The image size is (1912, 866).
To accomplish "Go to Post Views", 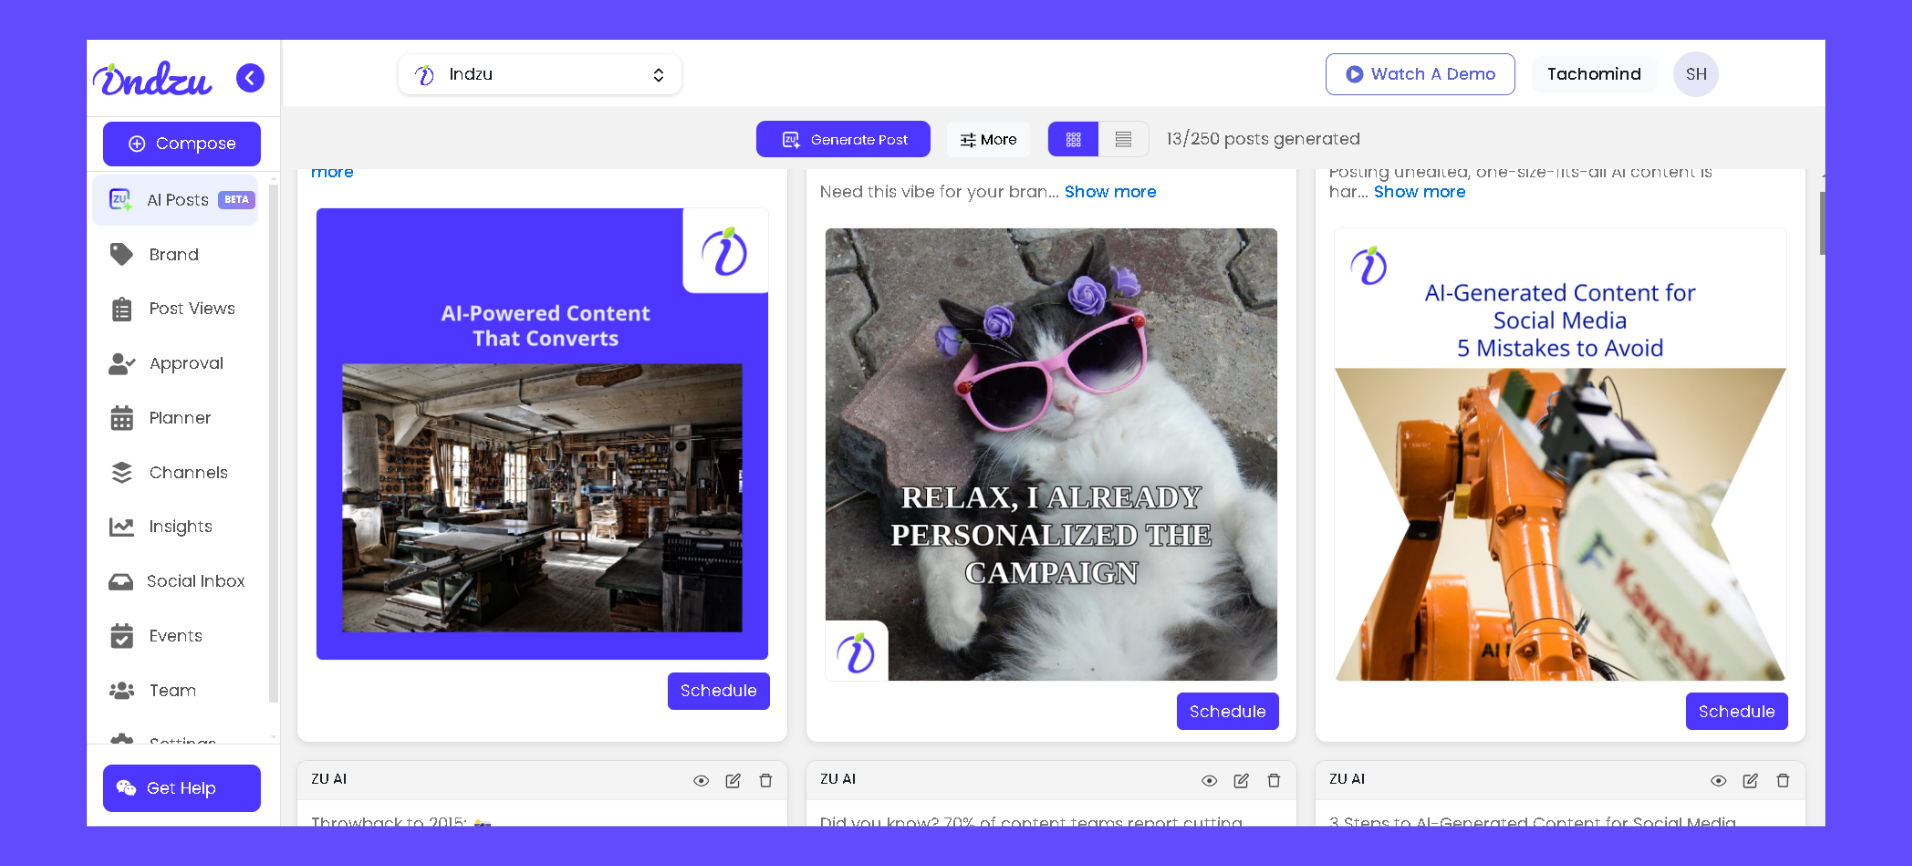I will pyautogui.click(x=192, y=309).
